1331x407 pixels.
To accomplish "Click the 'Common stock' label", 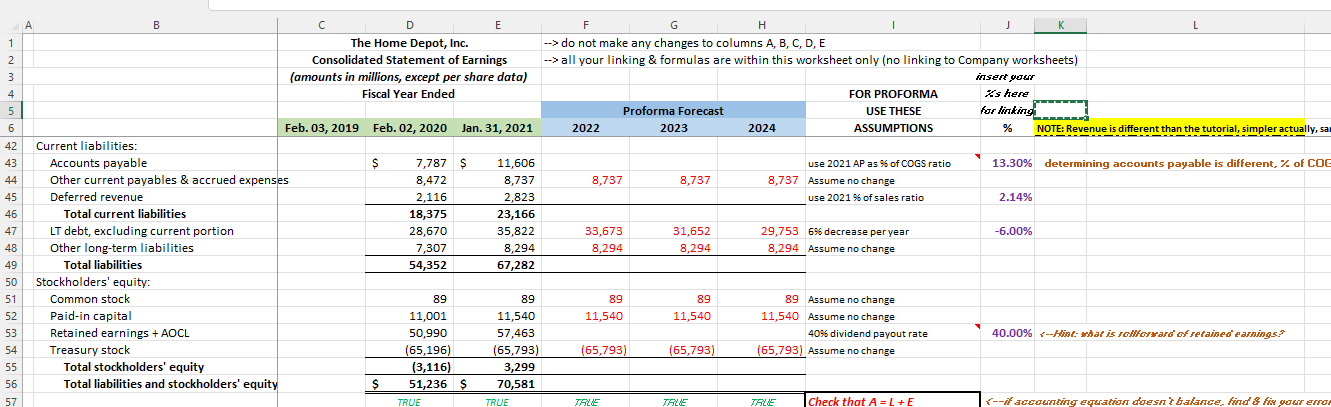I will point(90,298).
